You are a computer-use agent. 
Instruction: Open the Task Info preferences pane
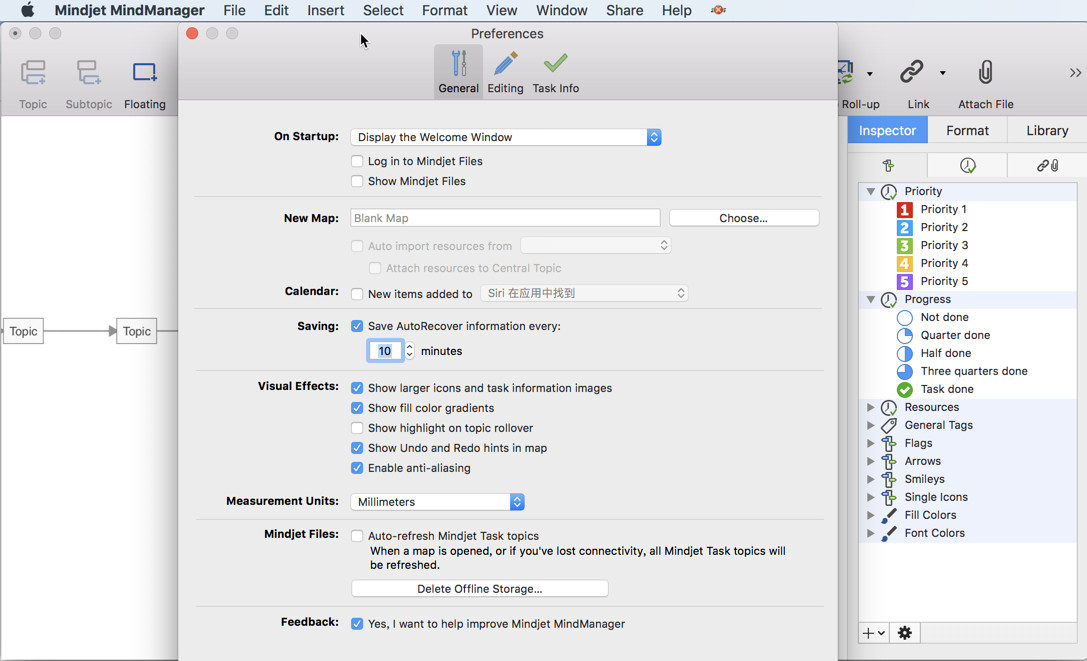click(x=555, y=71)
